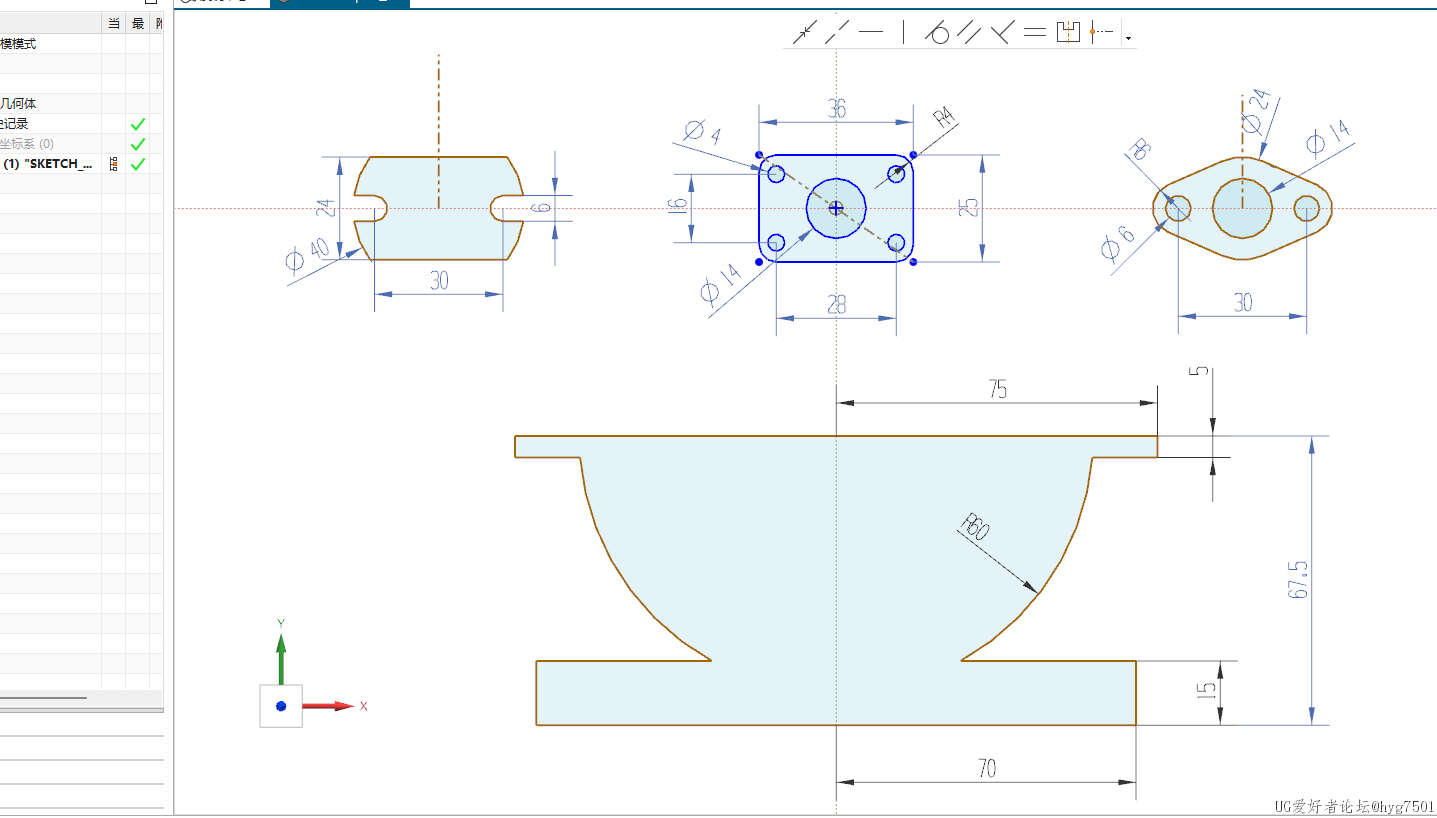The width and height of the screenshot is (1437, 818).
Task: Click the green checkmark in the SKETCH row
Action: [x=138, y=164]
